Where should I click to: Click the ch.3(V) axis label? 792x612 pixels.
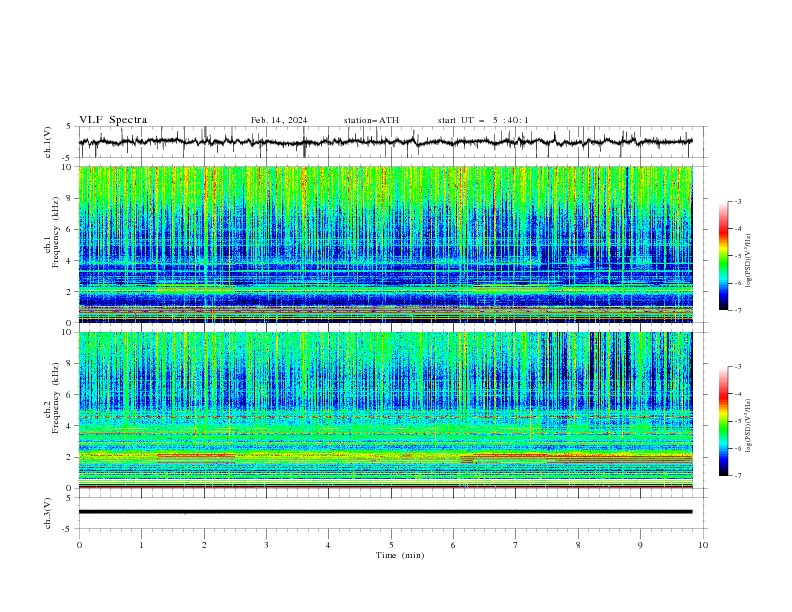click(x=48, y=513)
